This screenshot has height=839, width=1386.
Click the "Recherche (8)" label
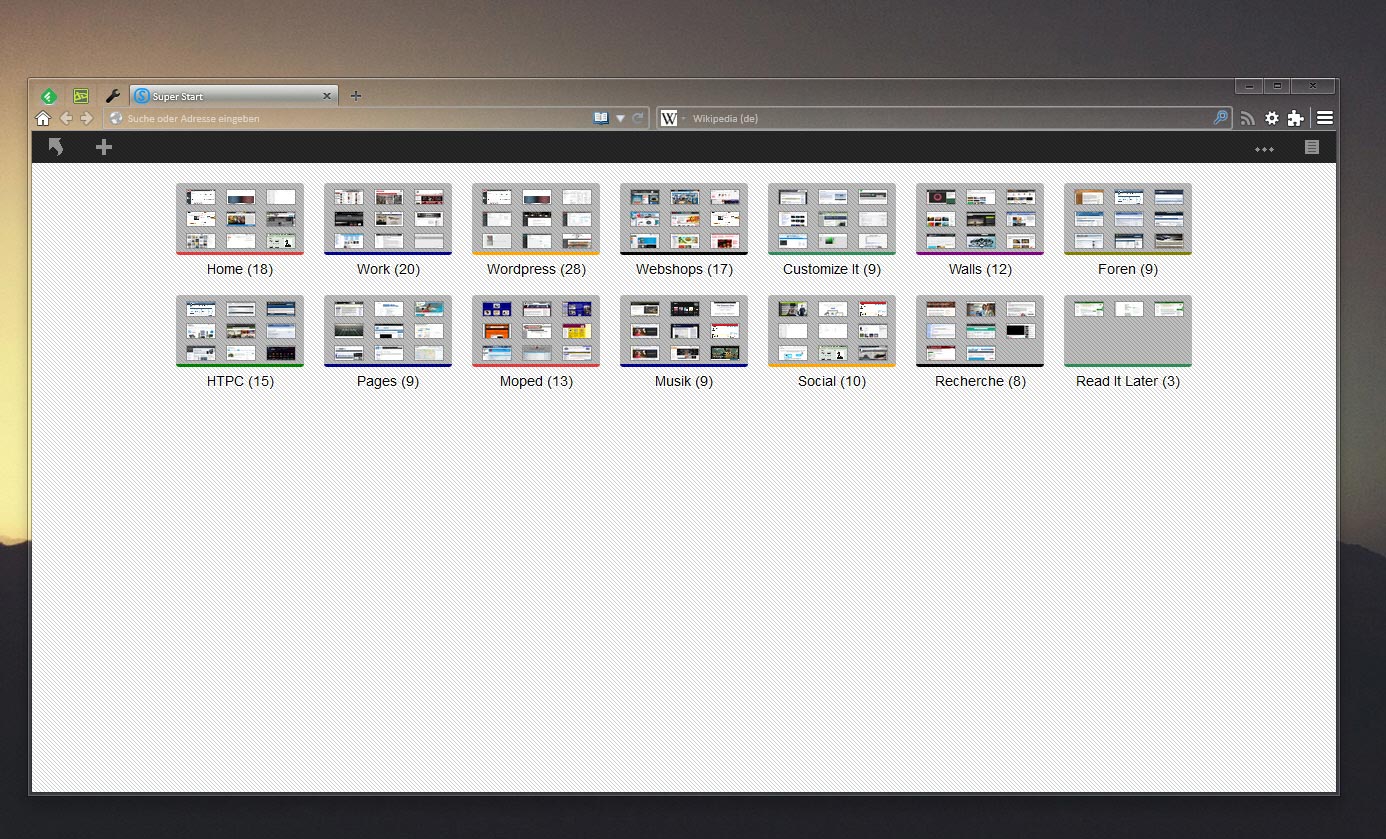pyautogui.click(x=980, y=381)
